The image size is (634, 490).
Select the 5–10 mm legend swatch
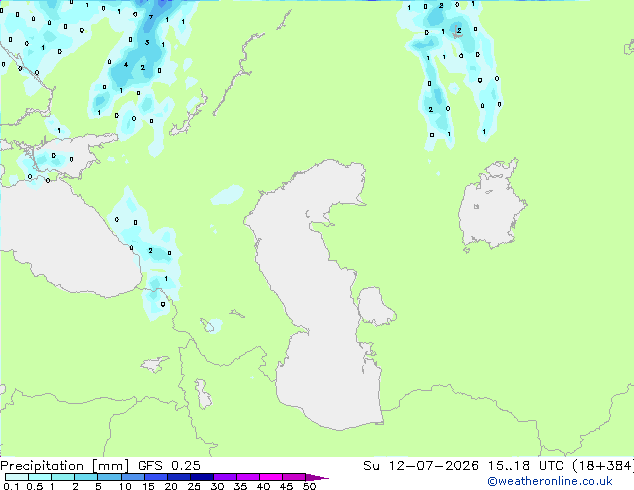pos(109,477)
